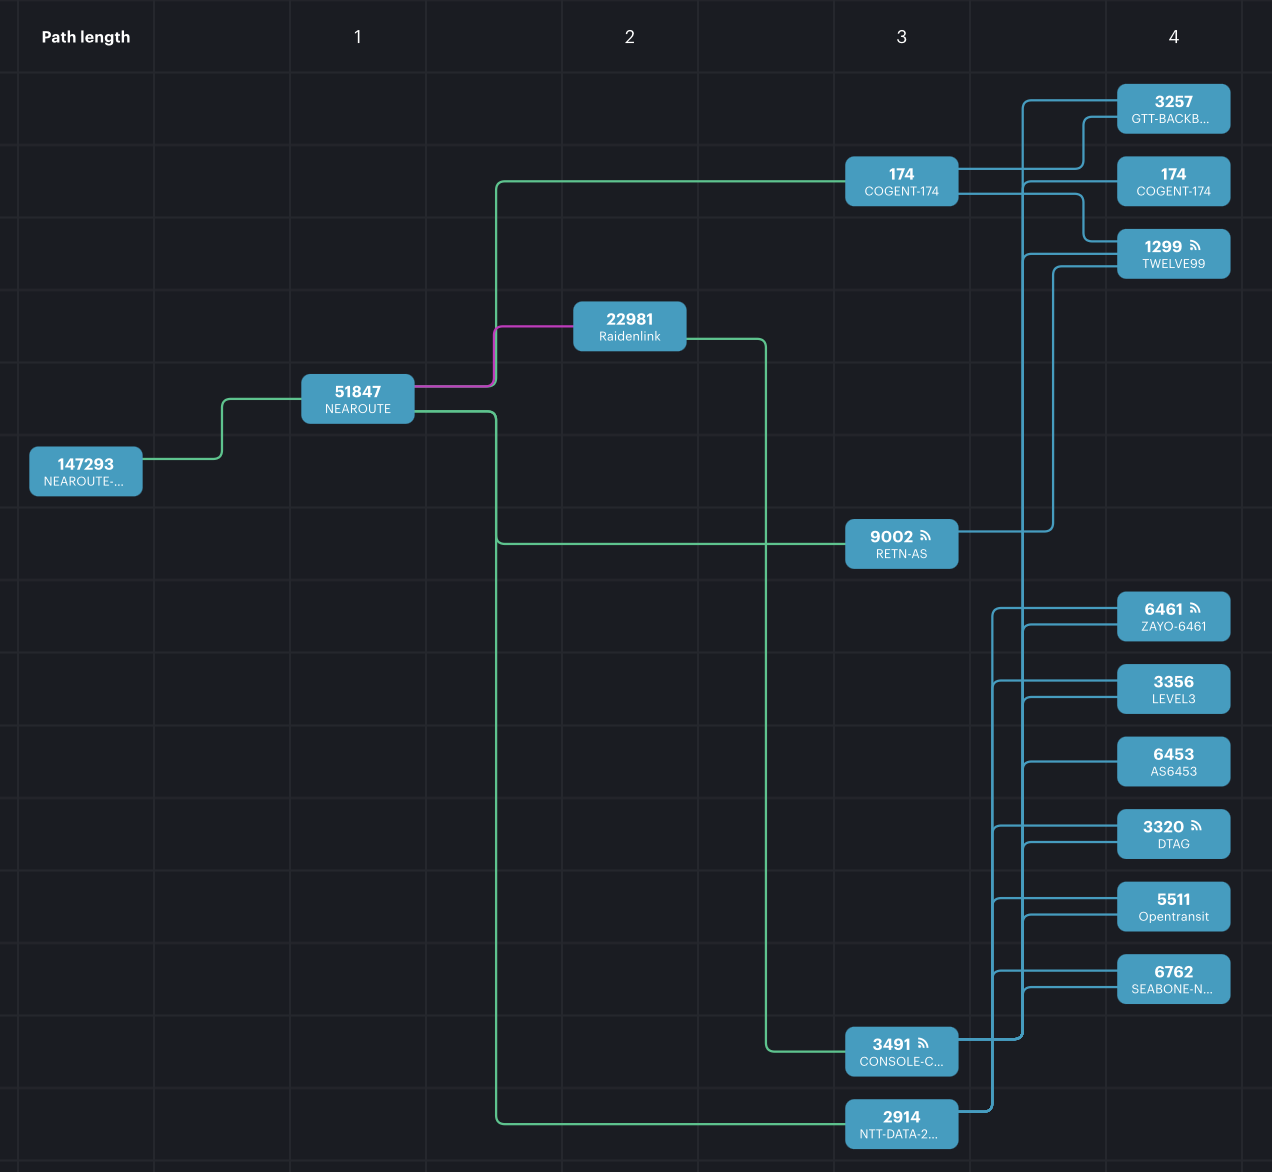Click the feed icon on the 3491 node
Screen dimensions: 1272x1172
pos(923,1043)
